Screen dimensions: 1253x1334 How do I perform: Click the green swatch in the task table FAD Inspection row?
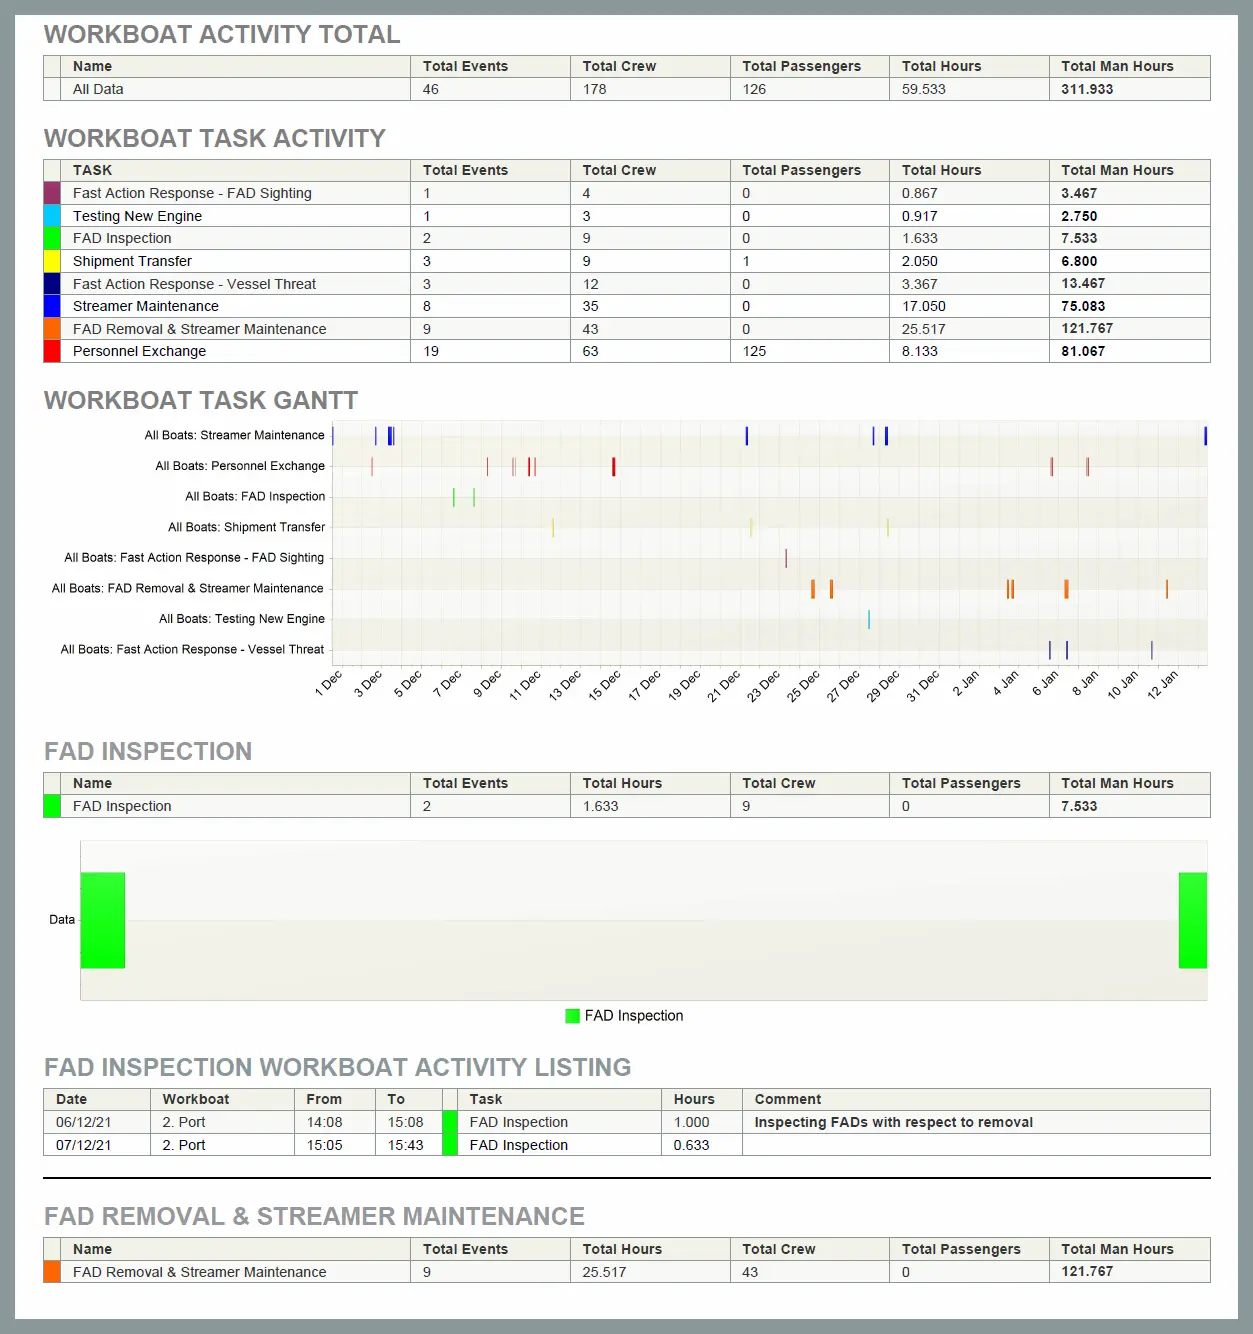pyautogui.click(x=52, y=238)
